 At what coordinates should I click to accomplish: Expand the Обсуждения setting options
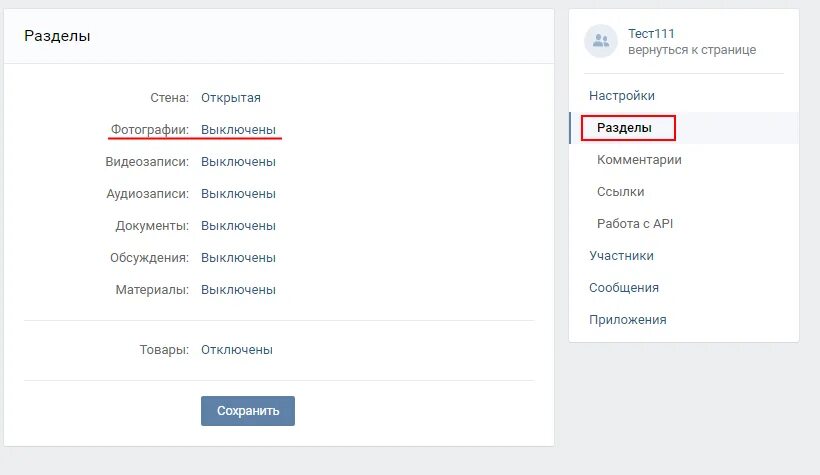pyautogui.click(x=238, y=258)
